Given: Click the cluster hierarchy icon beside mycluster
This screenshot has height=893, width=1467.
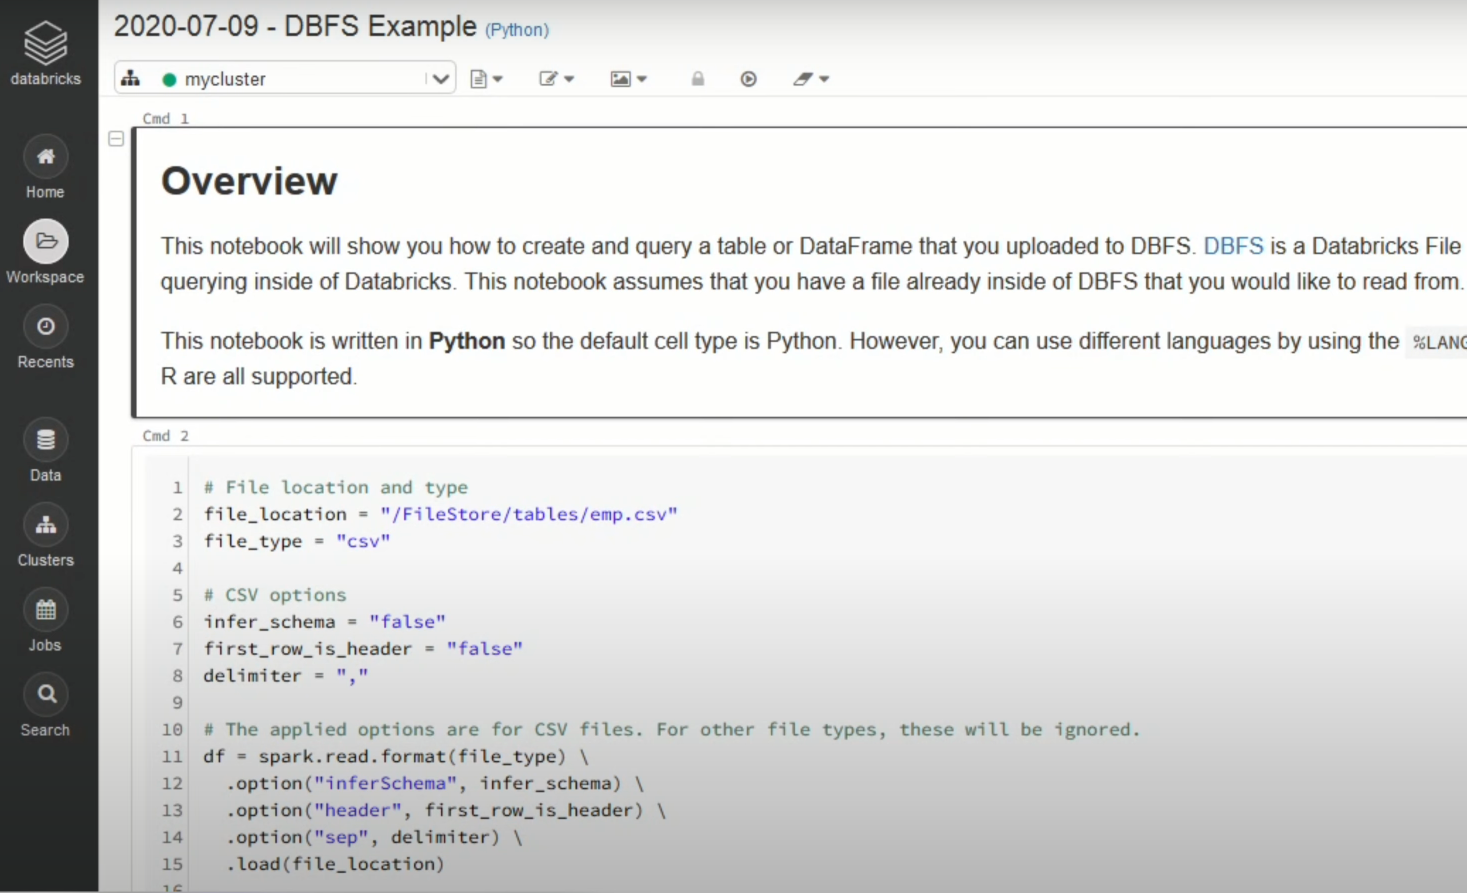Looking at the screenshot, I should tap(131, 78).
